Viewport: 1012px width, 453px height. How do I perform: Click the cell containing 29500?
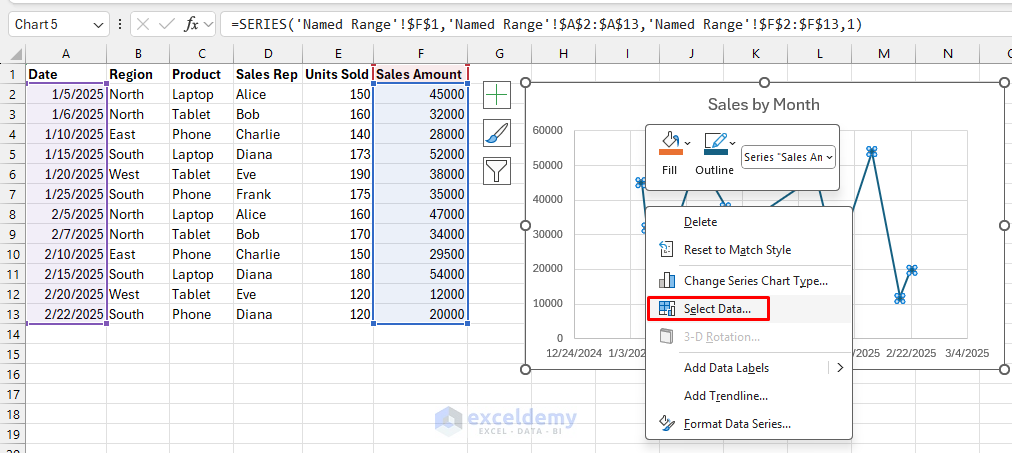(421, 254)
